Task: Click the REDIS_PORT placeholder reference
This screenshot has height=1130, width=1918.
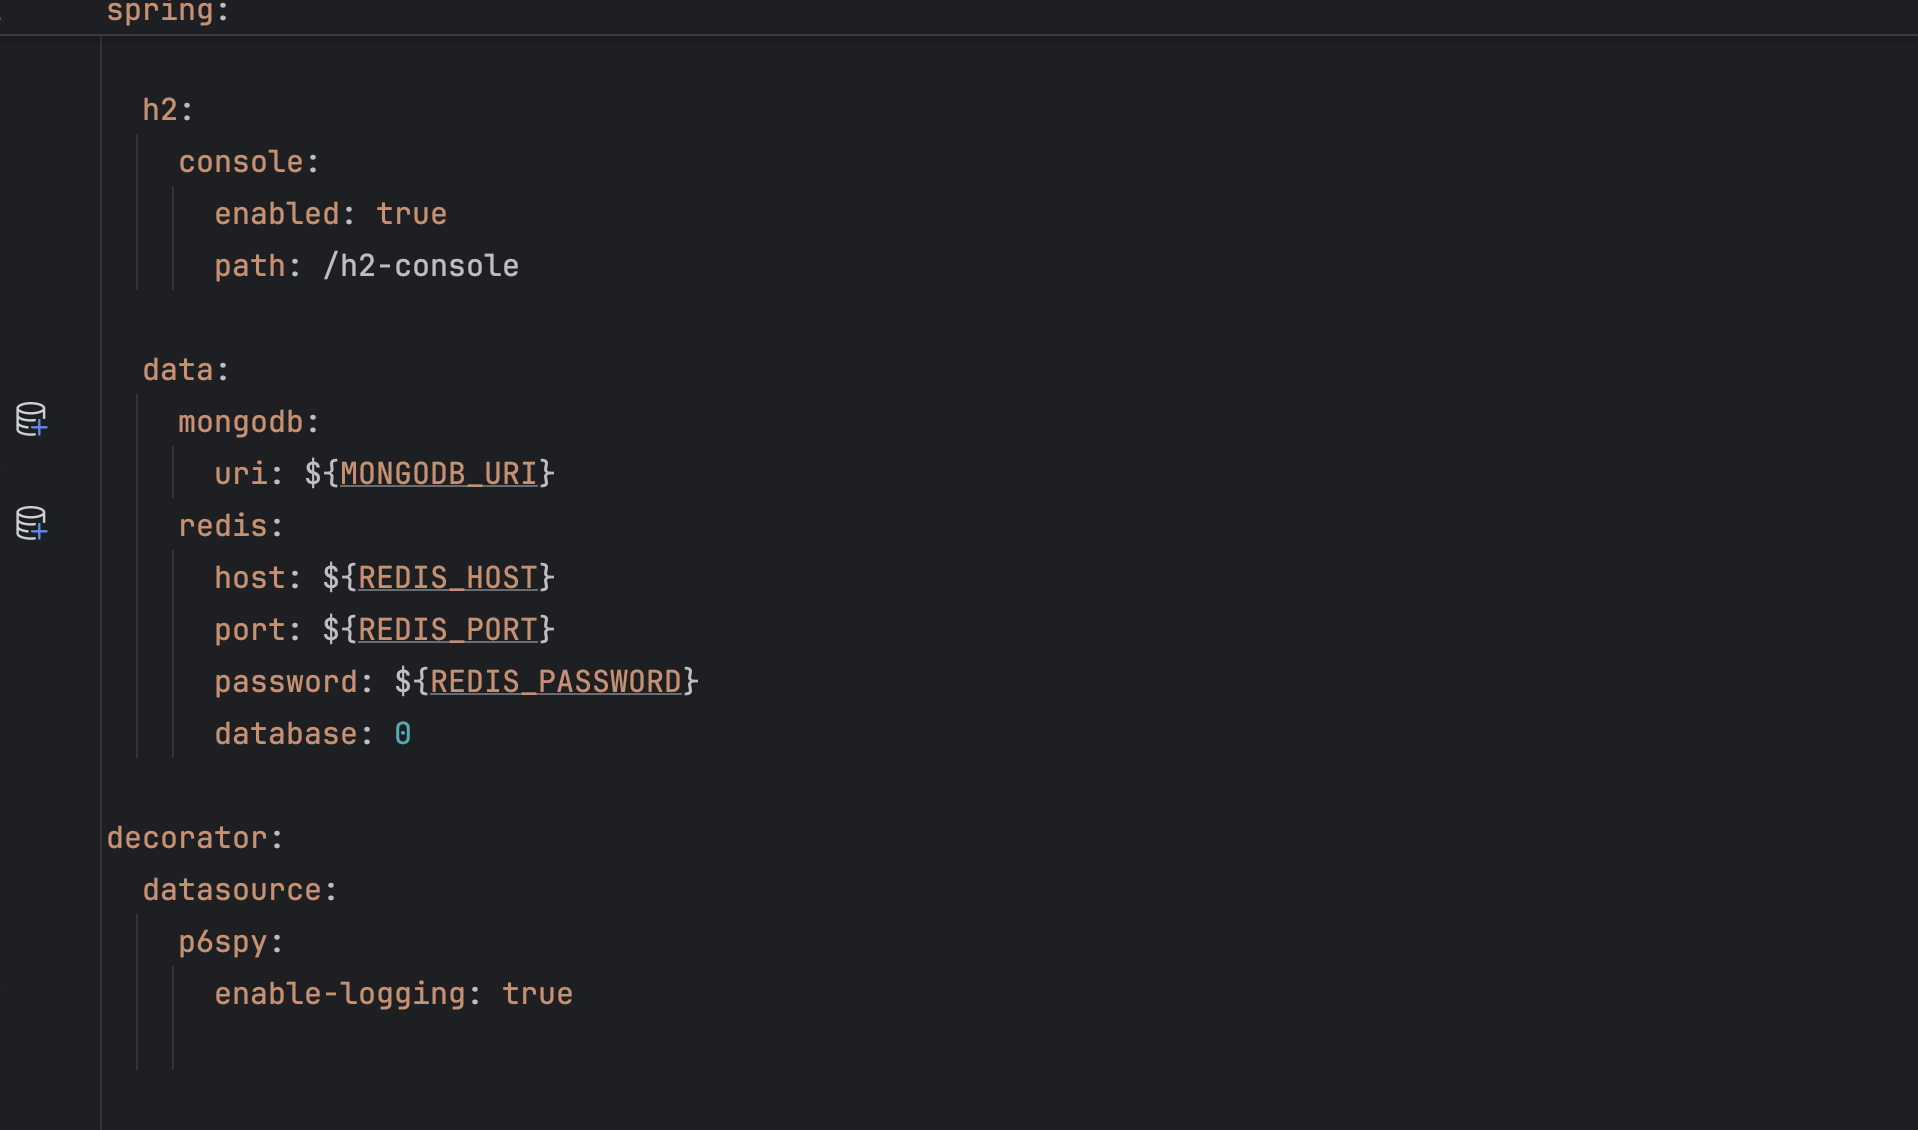Action: coord(447,629)
